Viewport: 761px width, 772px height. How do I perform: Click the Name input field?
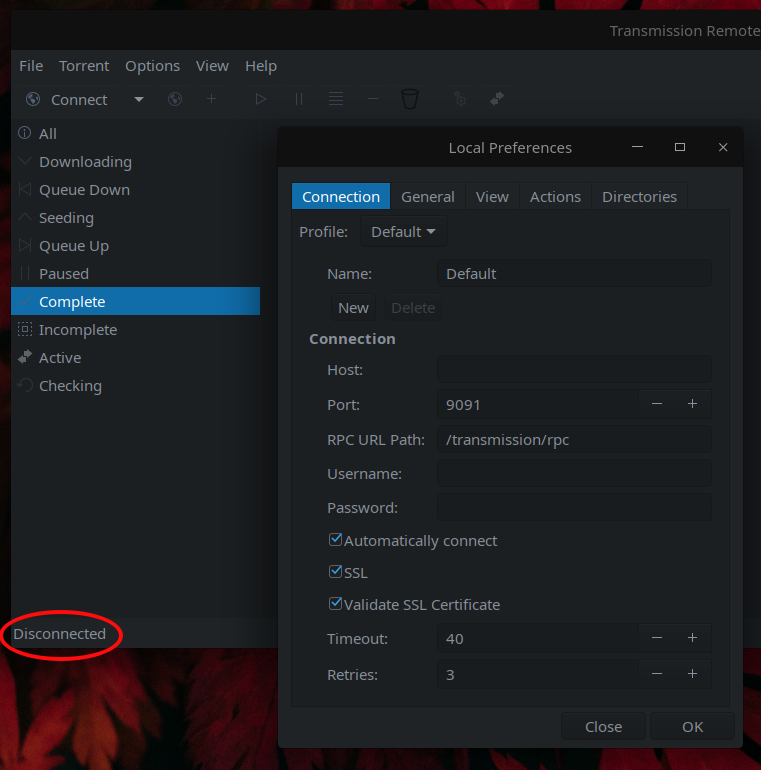[574, 273]
